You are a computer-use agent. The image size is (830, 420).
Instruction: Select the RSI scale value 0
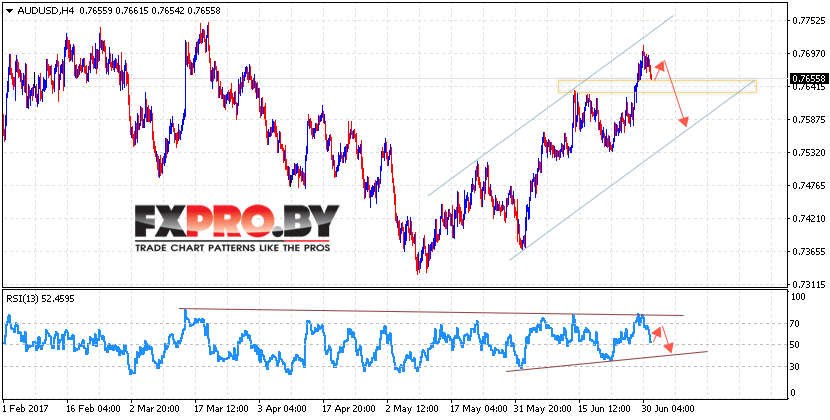[794, 392]
